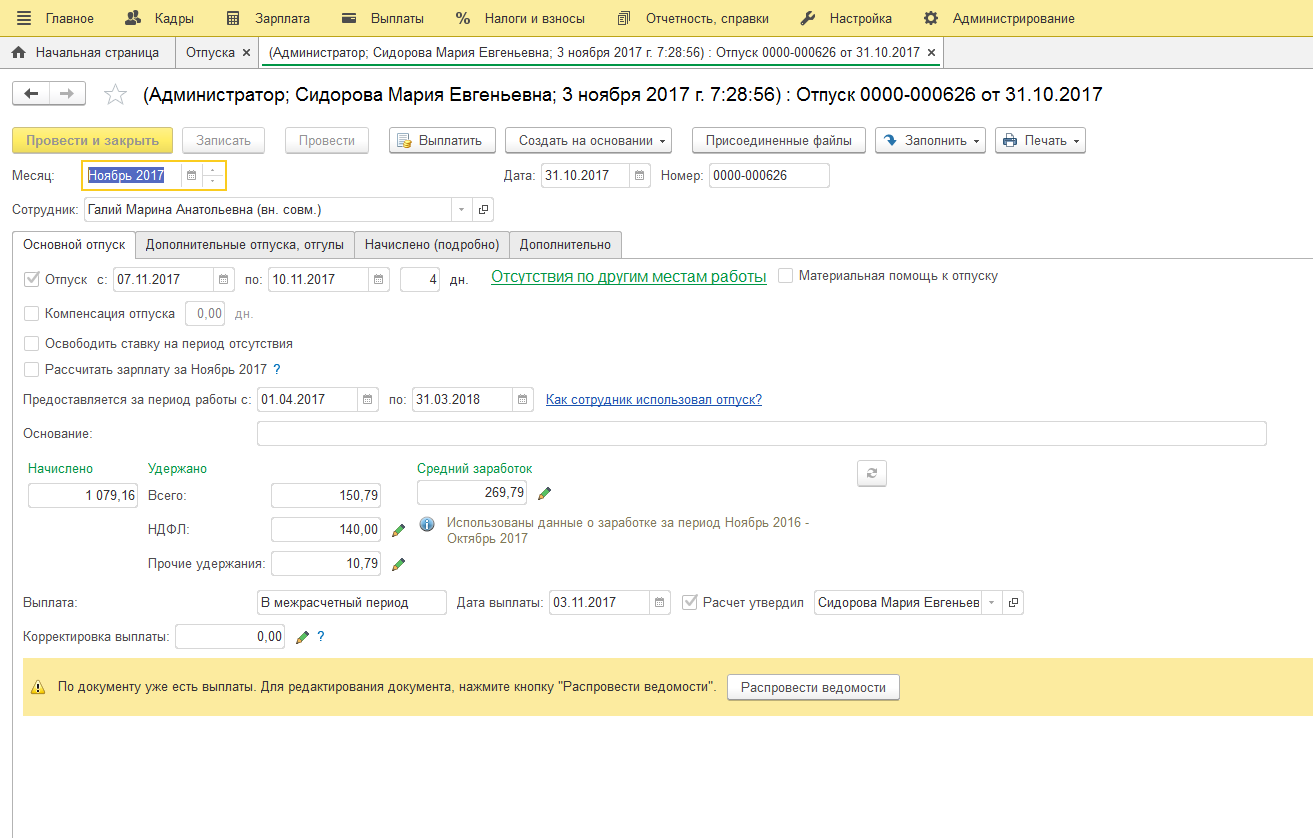Toggle Материальная помощь к отпуску checkbox
Image resolution: width=1313 pixels, height=838 pixels.
click(786, 276)
